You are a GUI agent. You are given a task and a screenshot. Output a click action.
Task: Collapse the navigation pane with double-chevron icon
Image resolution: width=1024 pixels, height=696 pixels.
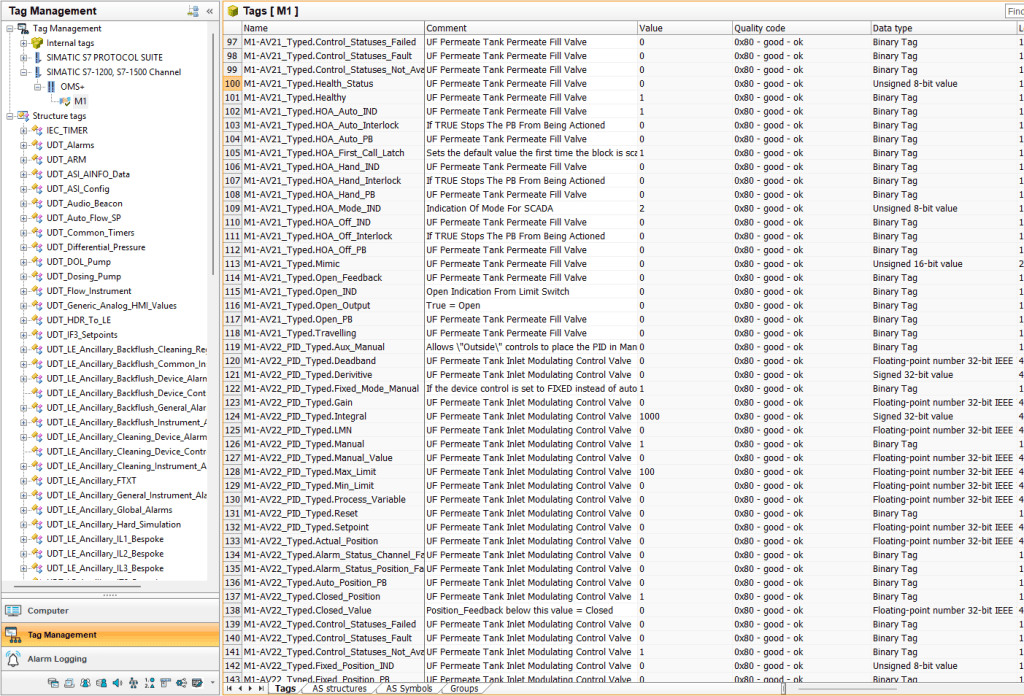coord(209,11)
